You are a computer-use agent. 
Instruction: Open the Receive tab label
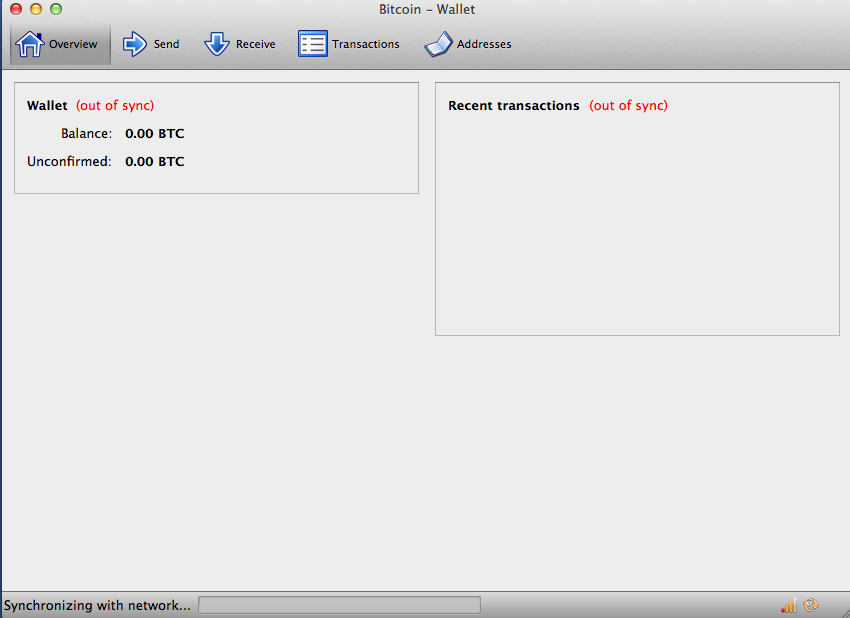coord(255,44)
